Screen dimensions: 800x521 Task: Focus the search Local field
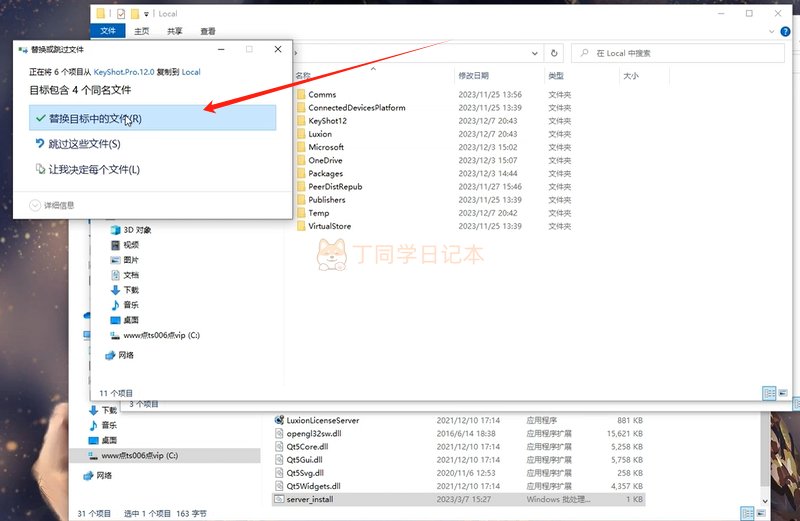point(678,53)
